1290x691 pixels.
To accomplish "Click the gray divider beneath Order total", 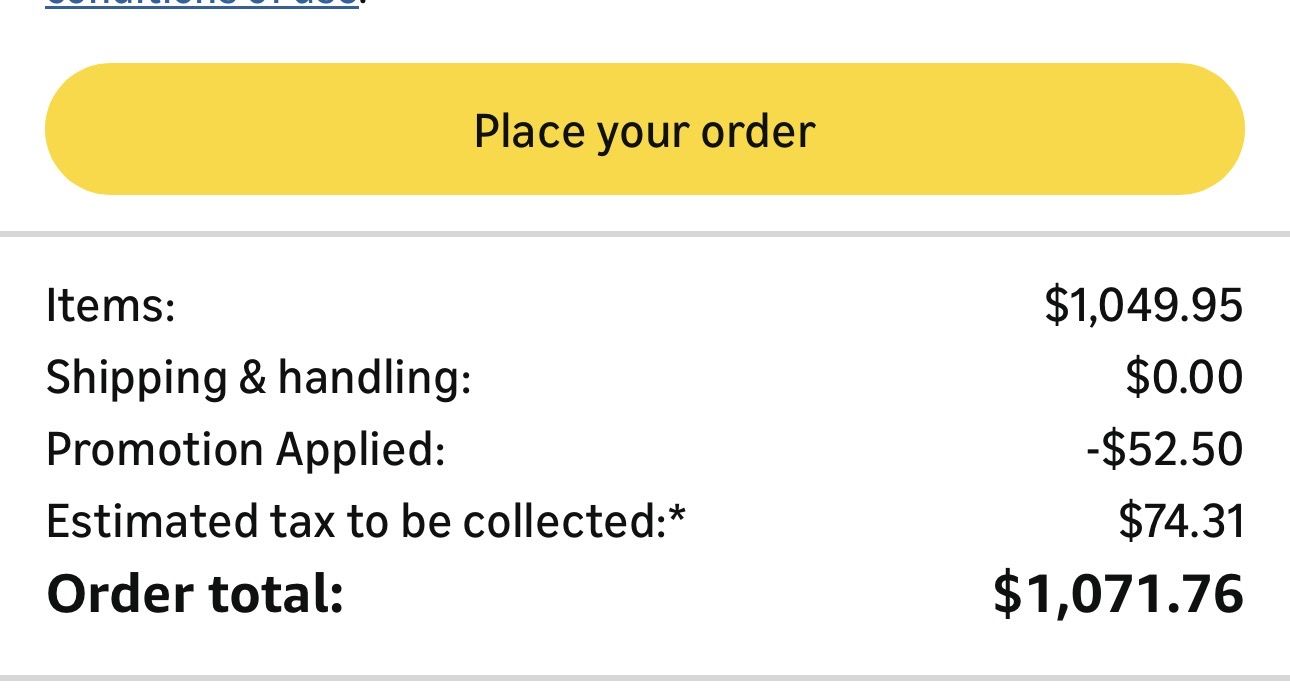I will click(645, 678).
